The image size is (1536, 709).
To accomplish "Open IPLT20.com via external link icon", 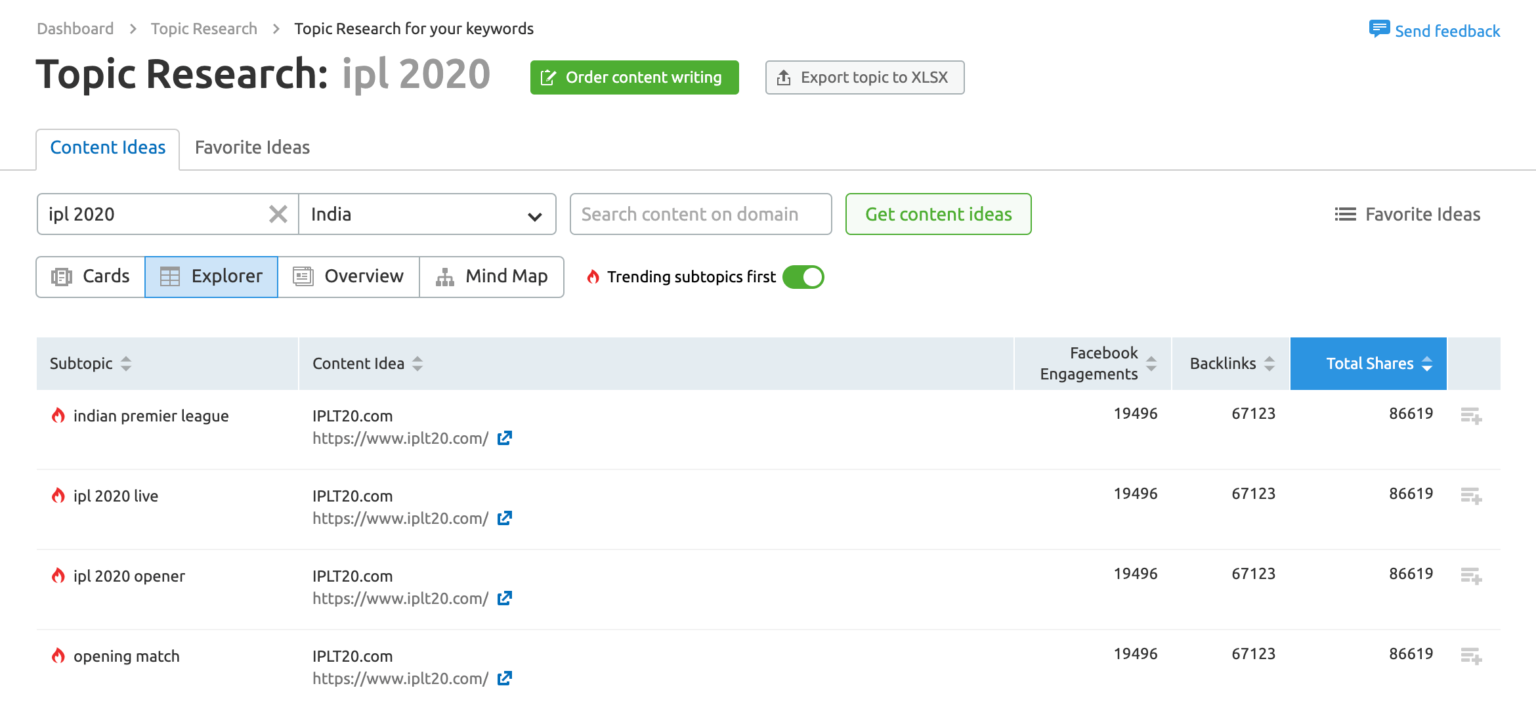I will [504, 438].
